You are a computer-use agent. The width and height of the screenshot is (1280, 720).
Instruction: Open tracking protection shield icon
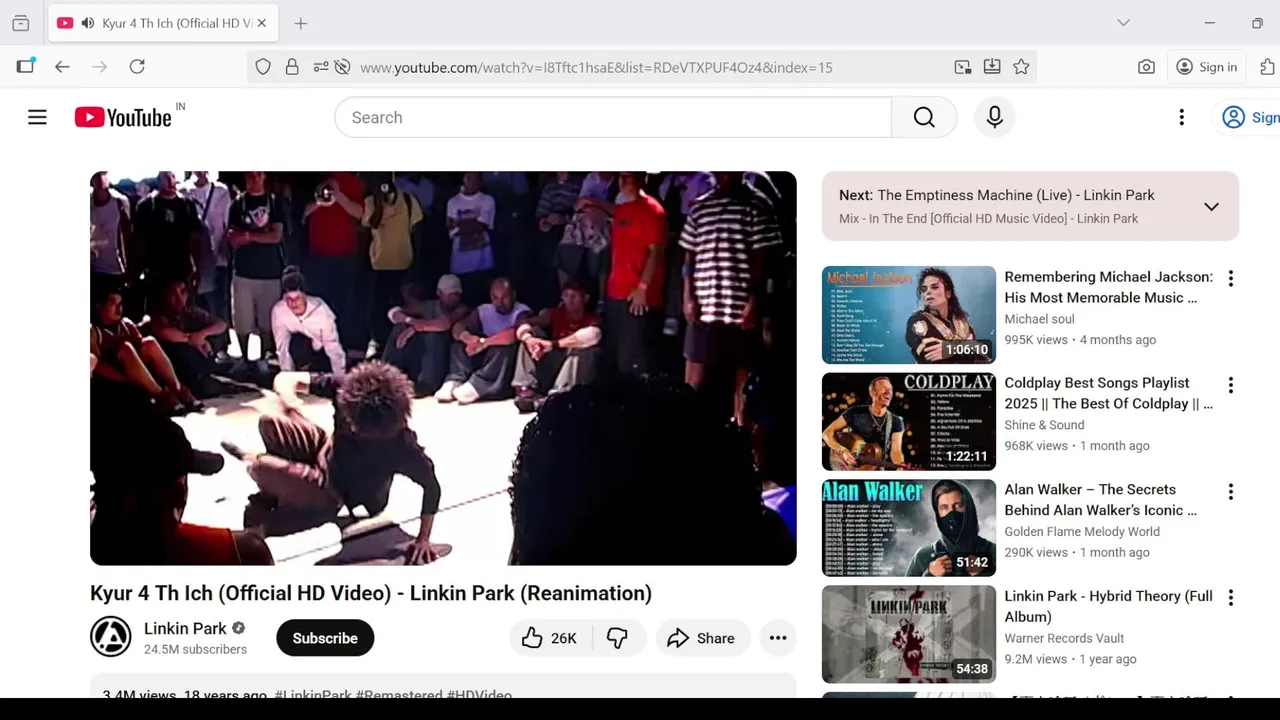(x=263, y=67)
